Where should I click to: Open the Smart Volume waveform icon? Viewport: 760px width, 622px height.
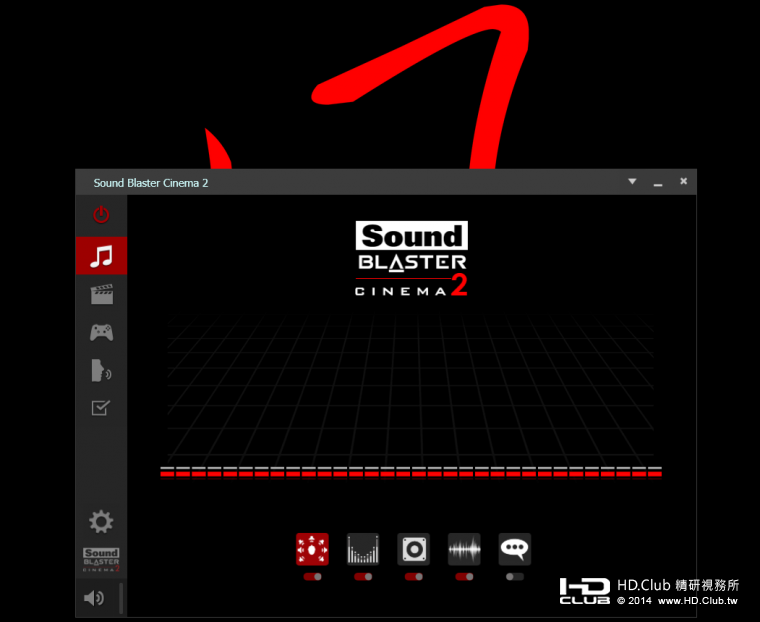464,549
